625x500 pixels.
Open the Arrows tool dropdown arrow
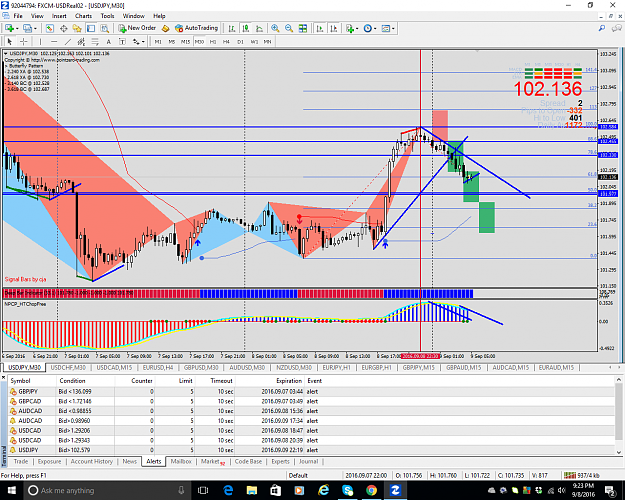[143, 41]
